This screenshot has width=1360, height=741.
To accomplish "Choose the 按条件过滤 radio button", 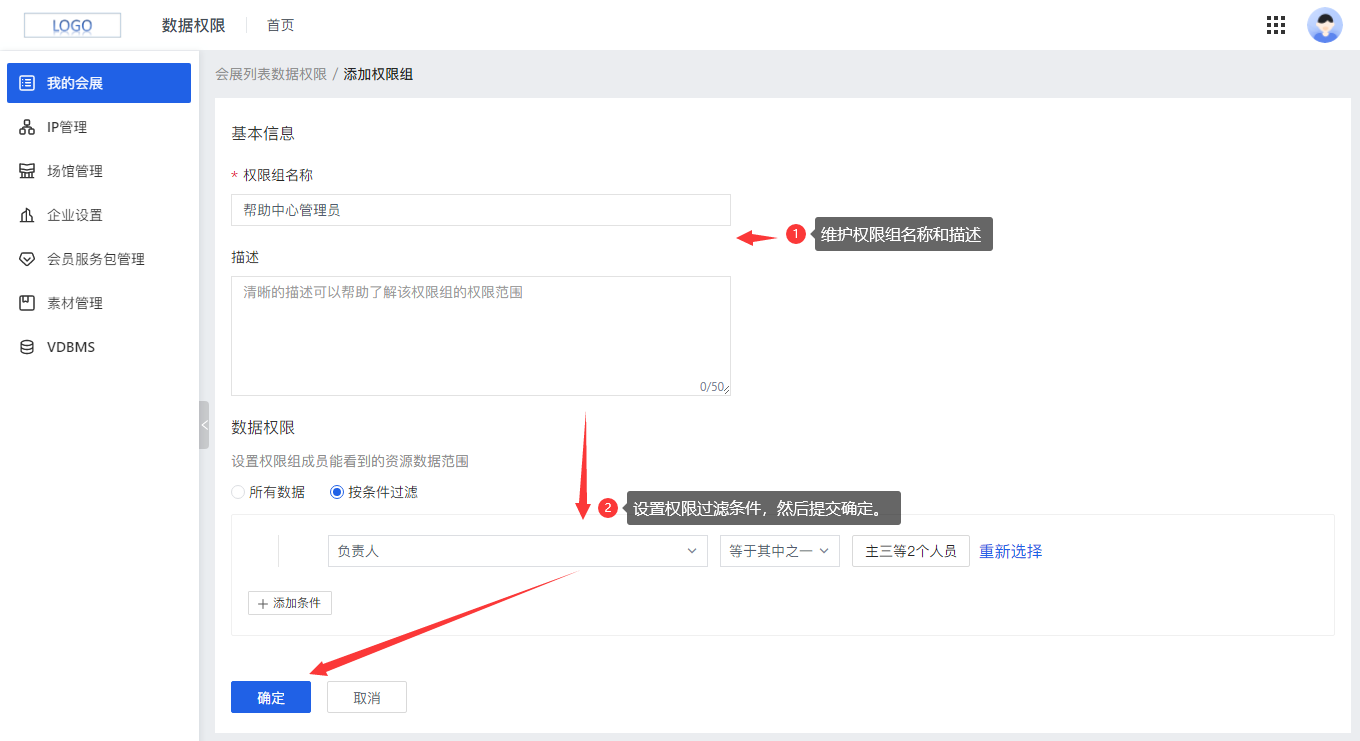I will (x=337, y=491).
